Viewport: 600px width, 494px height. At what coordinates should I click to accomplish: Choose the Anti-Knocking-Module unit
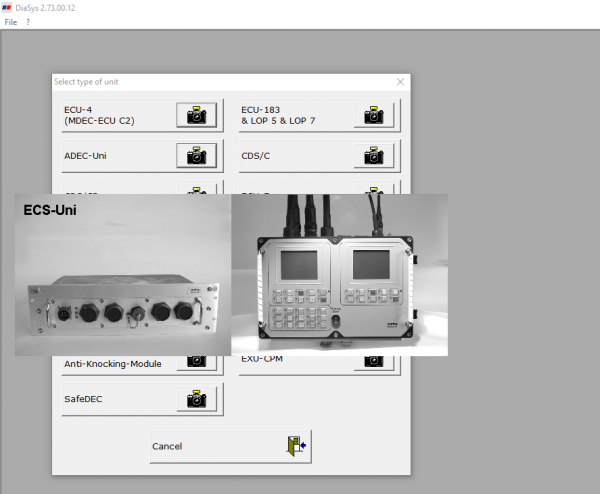(x=112, y=364)
